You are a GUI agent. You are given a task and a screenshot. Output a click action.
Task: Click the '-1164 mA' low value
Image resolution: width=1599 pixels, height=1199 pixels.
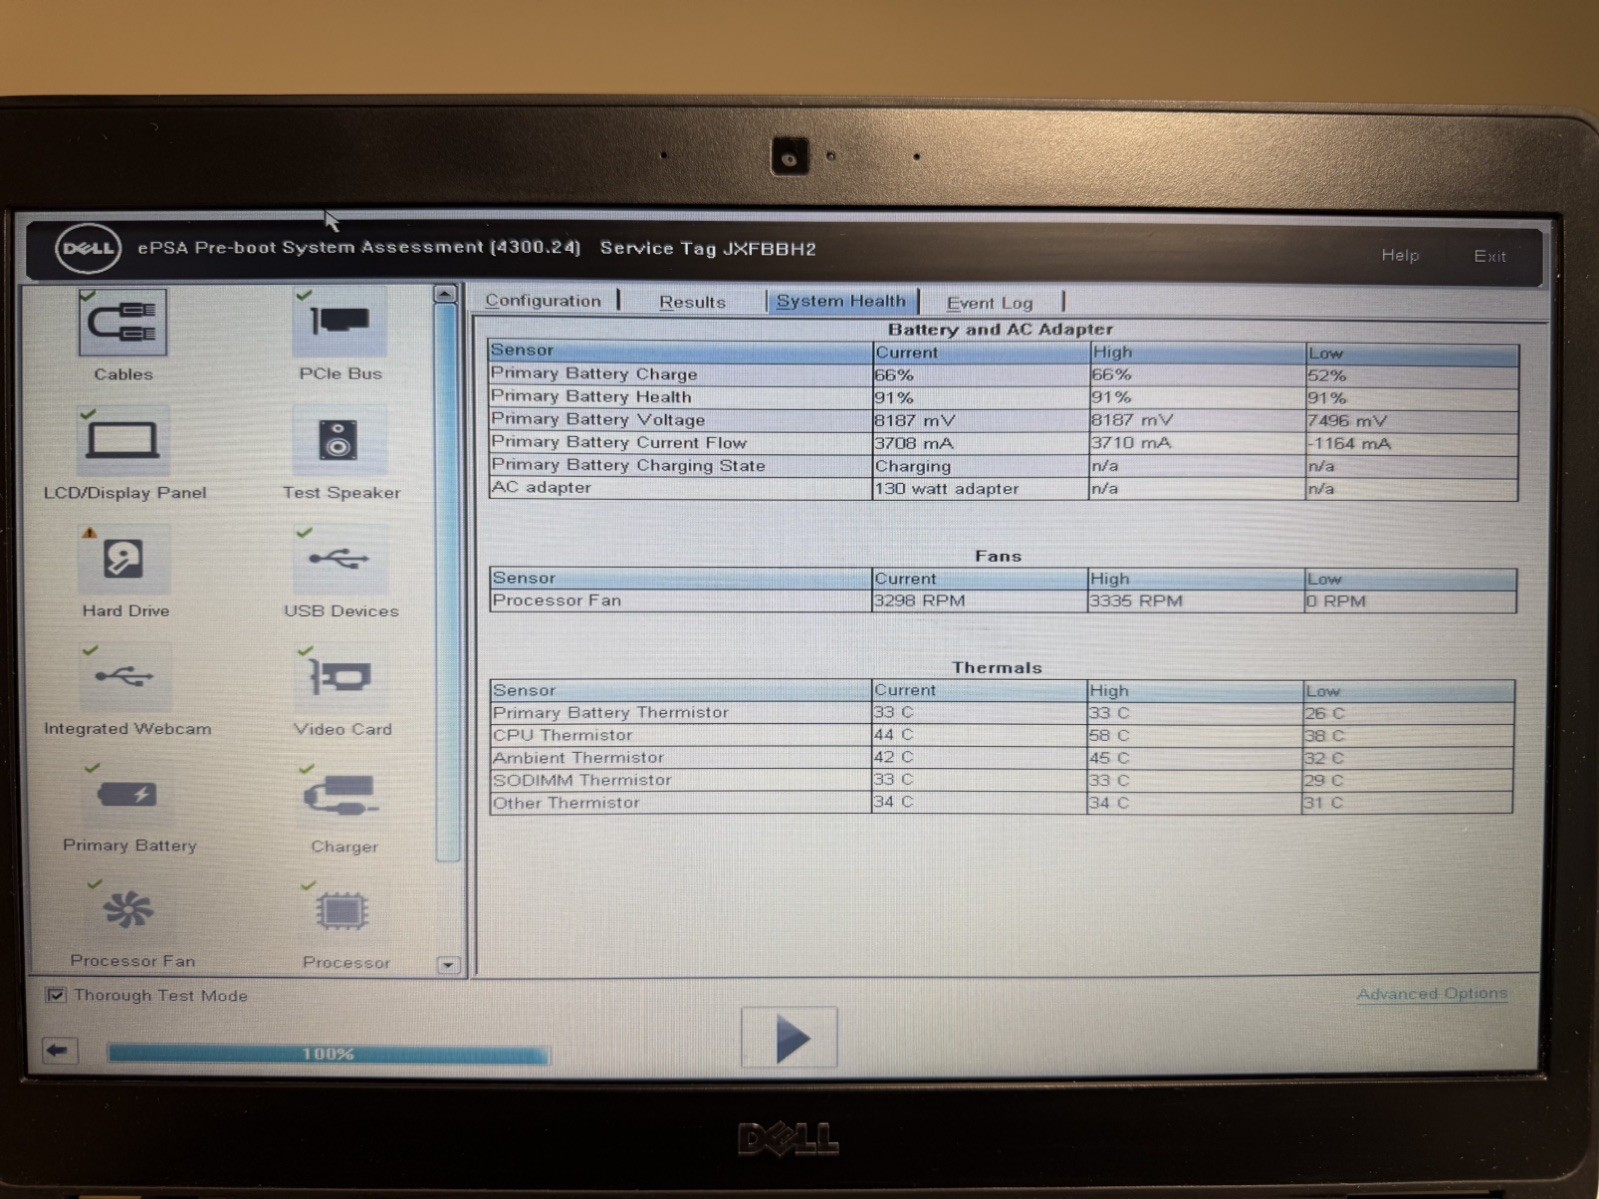[1349, 443]
